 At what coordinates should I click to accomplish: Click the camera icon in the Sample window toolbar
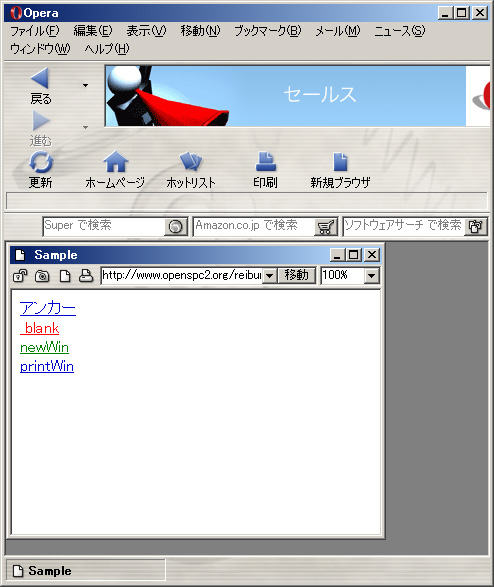[x=42, y=276]
